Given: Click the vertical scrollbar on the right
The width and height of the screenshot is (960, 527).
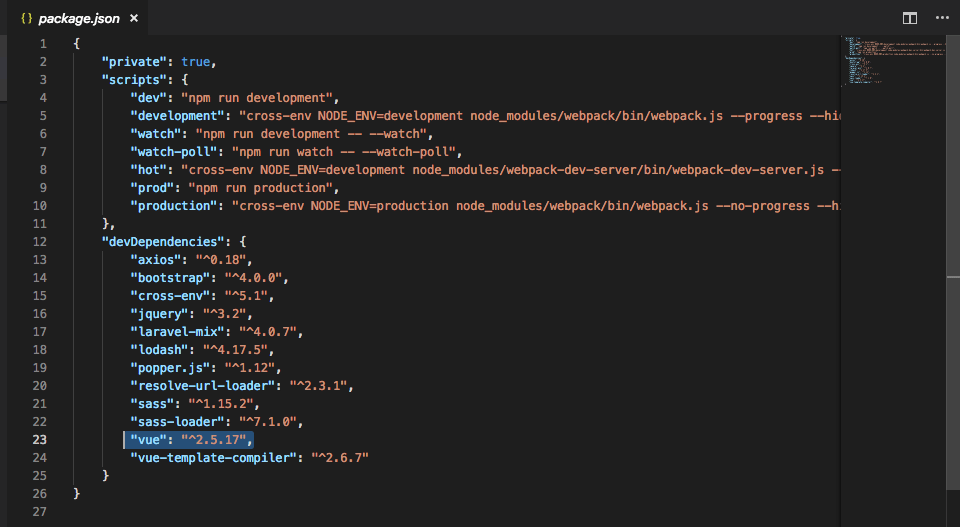Looking at the screenshot, I should pos(953,263).
